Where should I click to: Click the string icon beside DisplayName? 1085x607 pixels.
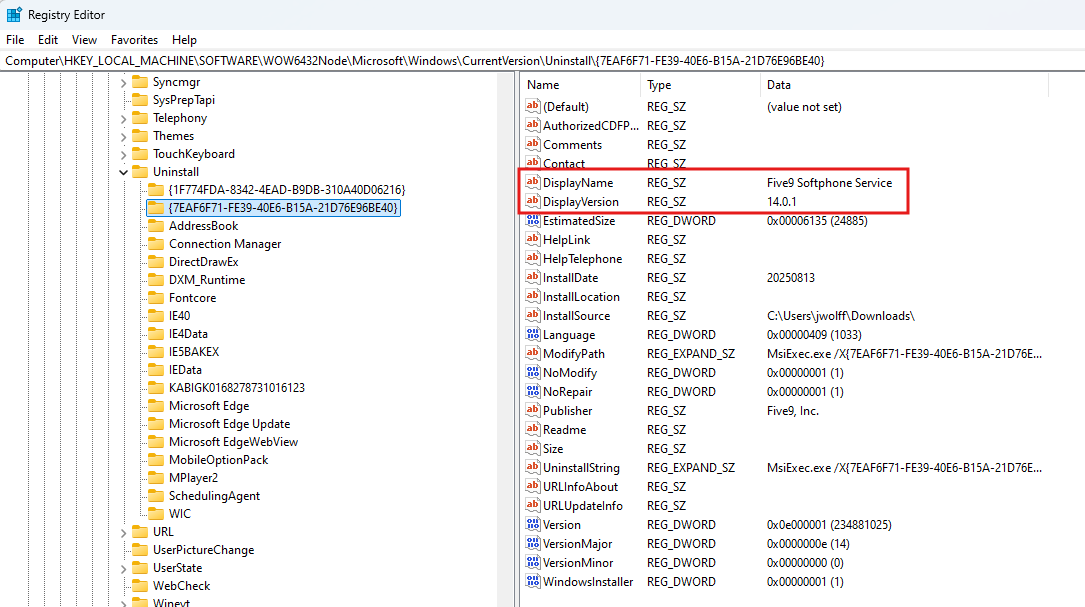pos(532,183)
